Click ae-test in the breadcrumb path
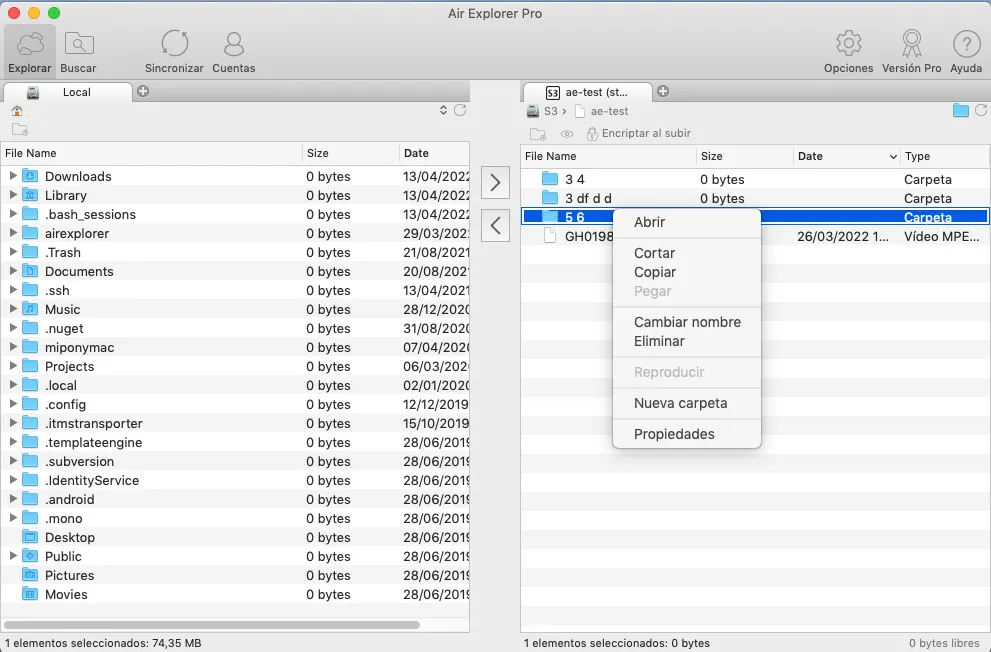 (609, 111)
